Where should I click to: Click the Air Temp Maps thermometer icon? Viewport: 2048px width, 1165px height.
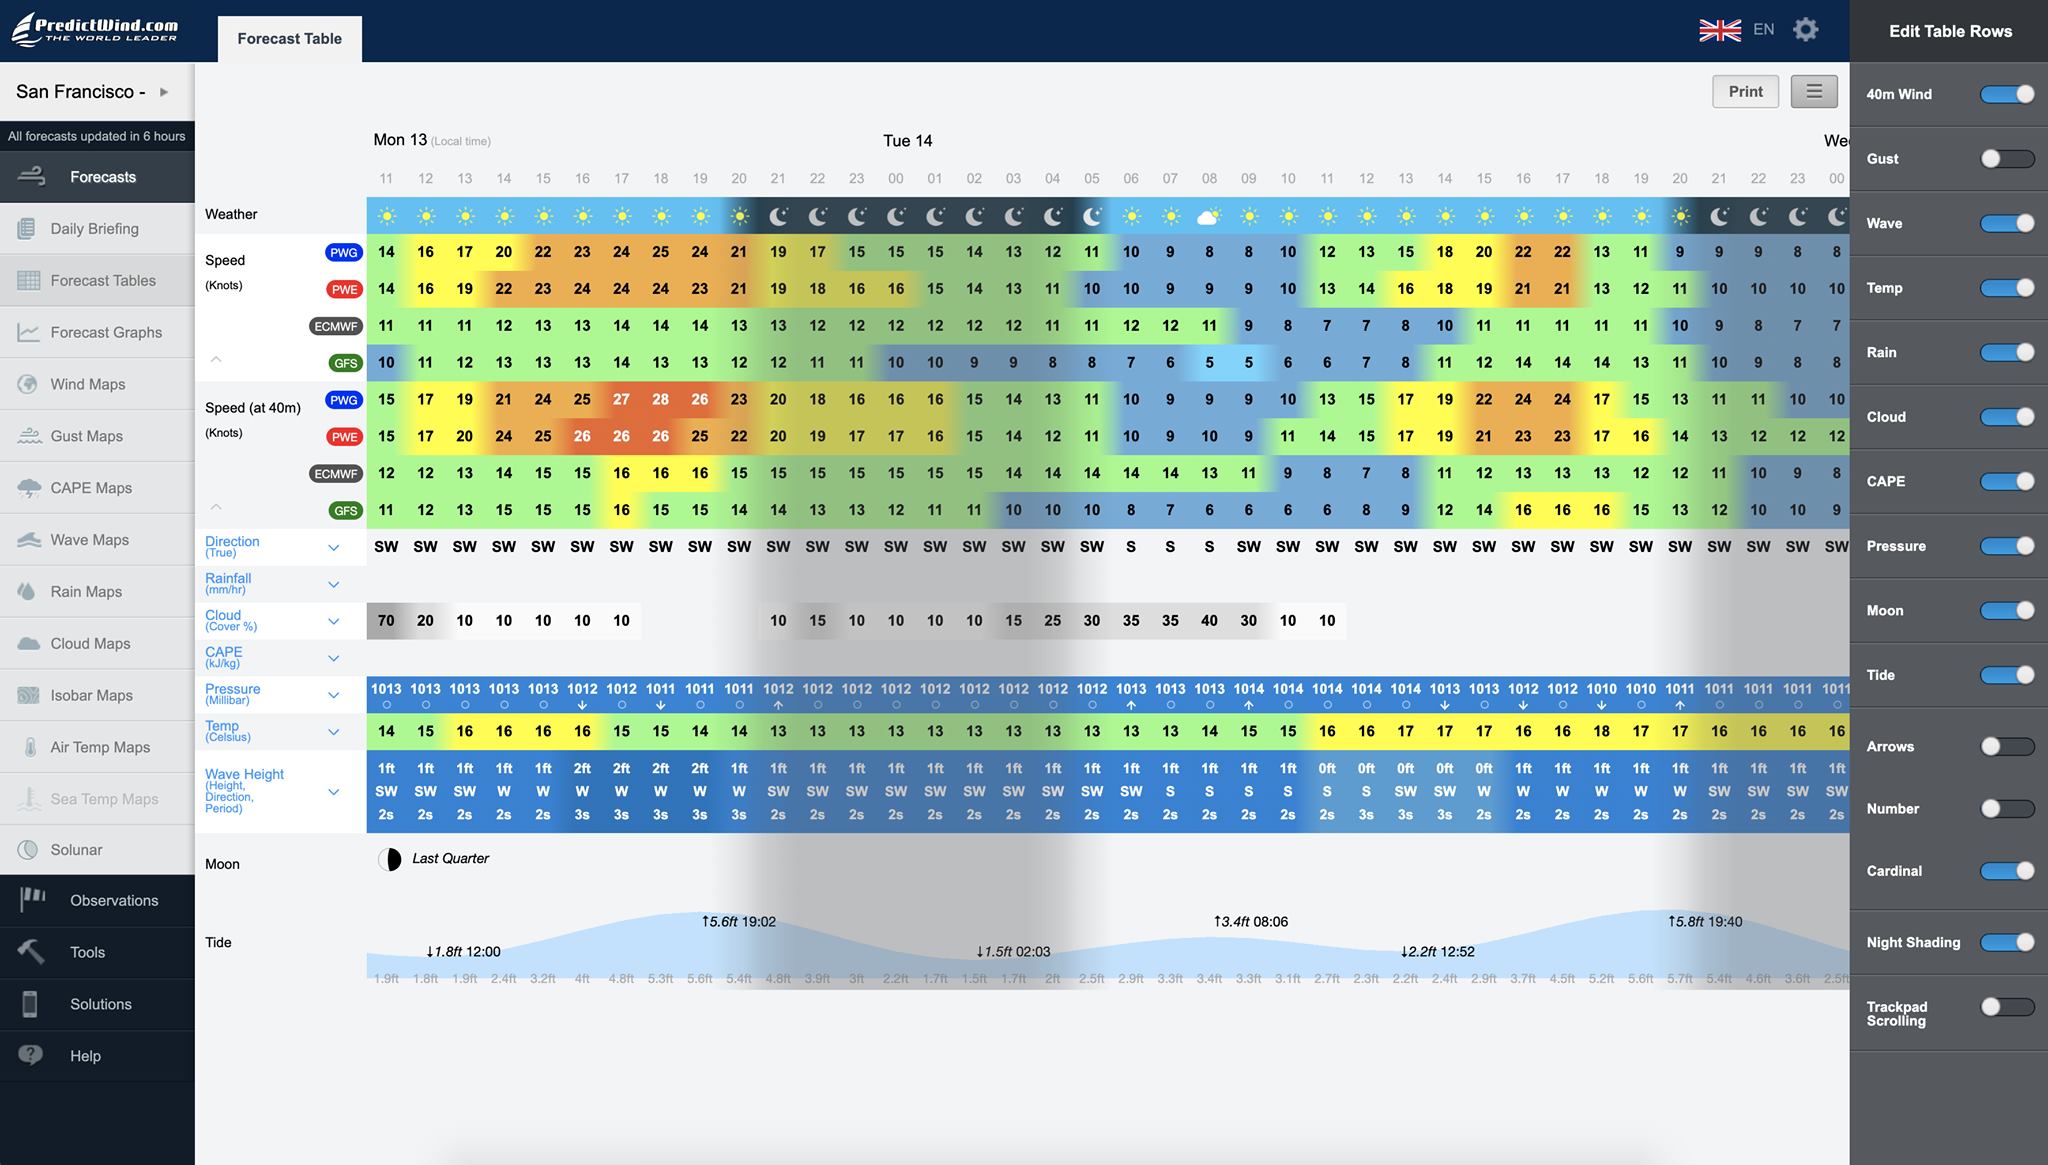[x=30, y=747]
